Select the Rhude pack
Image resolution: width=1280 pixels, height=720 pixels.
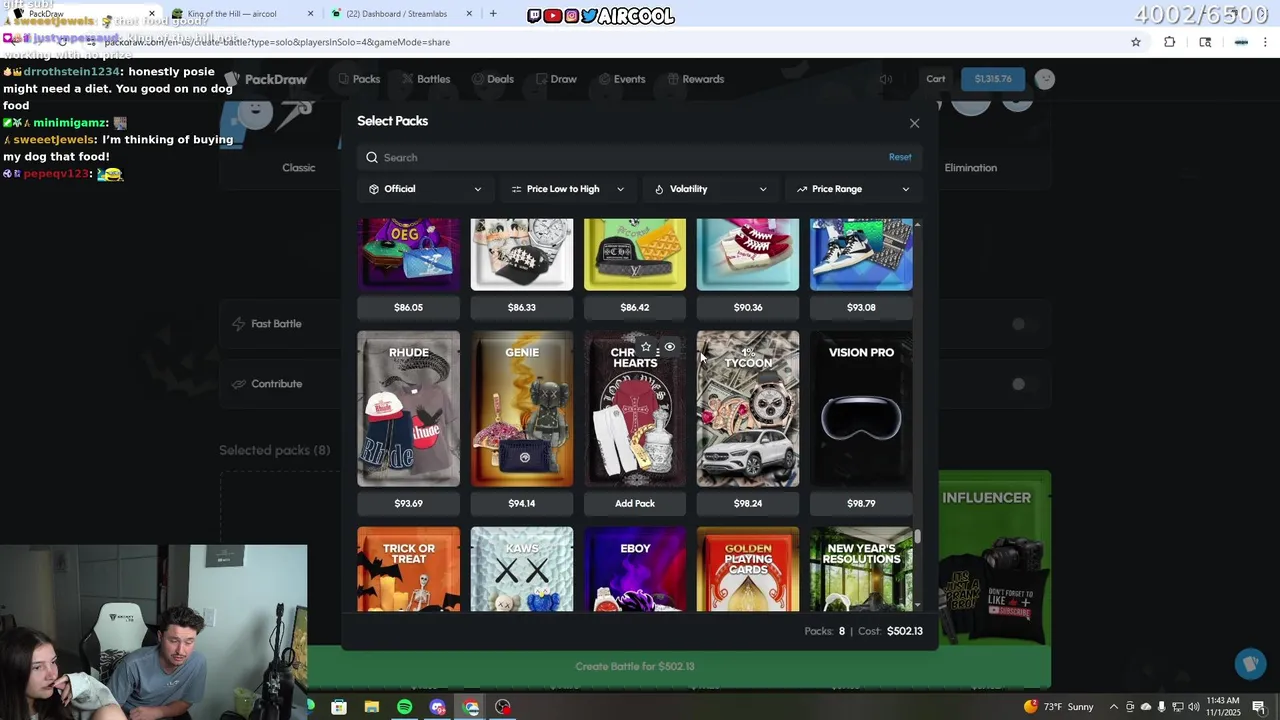[408, 408]
